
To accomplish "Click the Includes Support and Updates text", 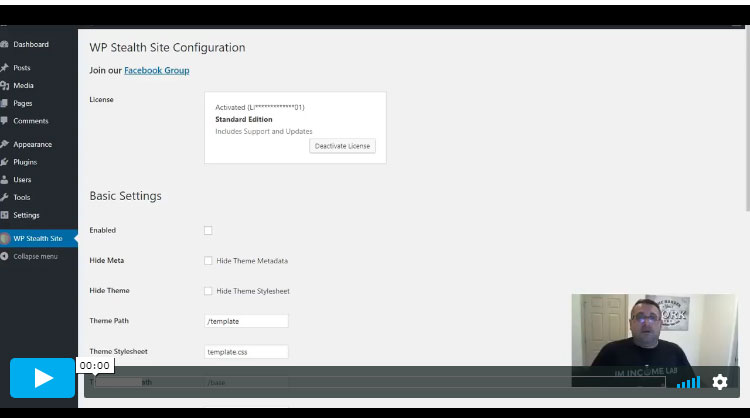I will pyautogui.click(x=264, y=131).
